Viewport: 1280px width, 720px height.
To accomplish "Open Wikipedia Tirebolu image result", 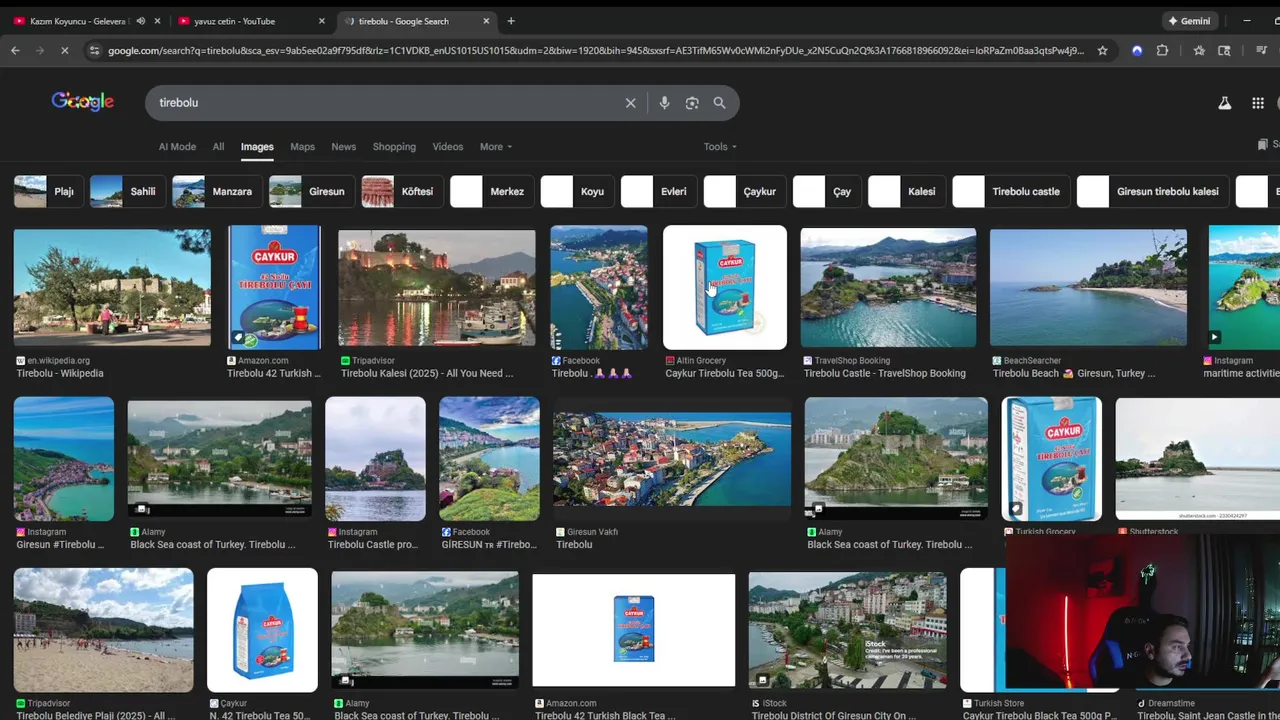I will point(112,287).
